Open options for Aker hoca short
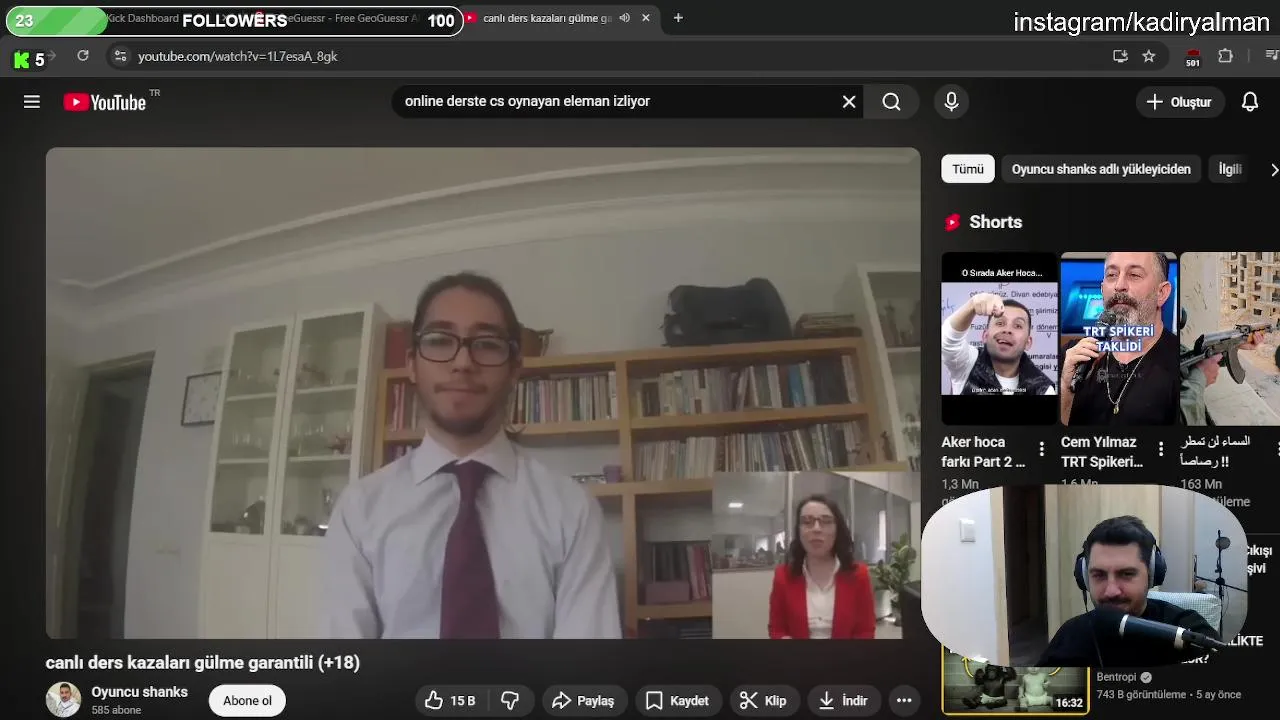Viewport: 1280px width, 720px height. coord(1041,449)
